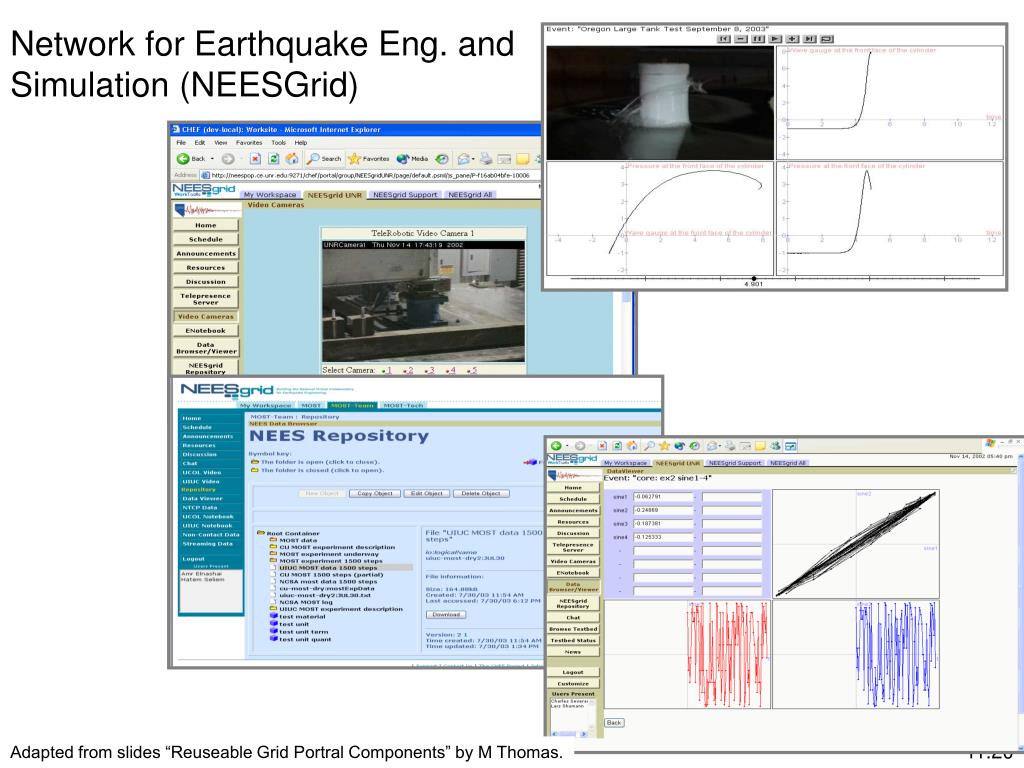Screen dimensions: 1024x768
Task: Click Back button at bottom of DataViewer window
Action: click(614, 722)
